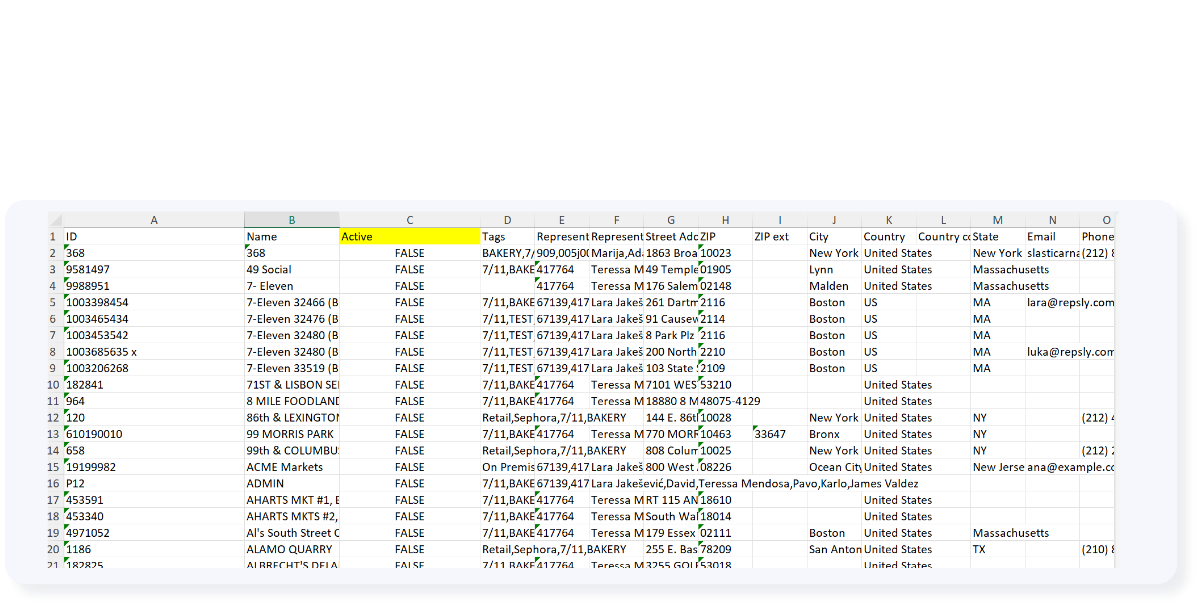Click the yellow Active header cell
This screenshot has height=609, width=1202.
point(409,237)
